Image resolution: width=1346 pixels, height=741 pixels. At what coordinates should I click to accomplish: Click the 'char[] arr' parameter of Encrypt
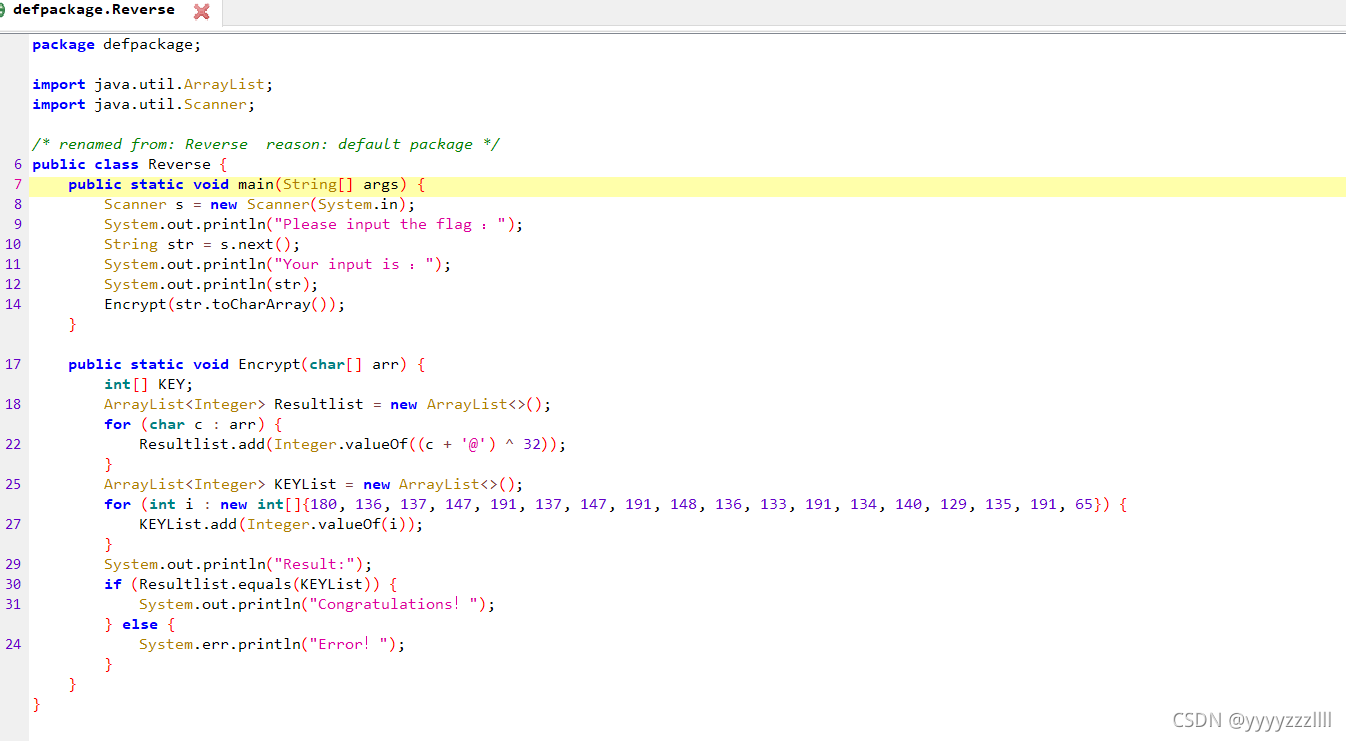pyautogui.click(x=354, y=364)
